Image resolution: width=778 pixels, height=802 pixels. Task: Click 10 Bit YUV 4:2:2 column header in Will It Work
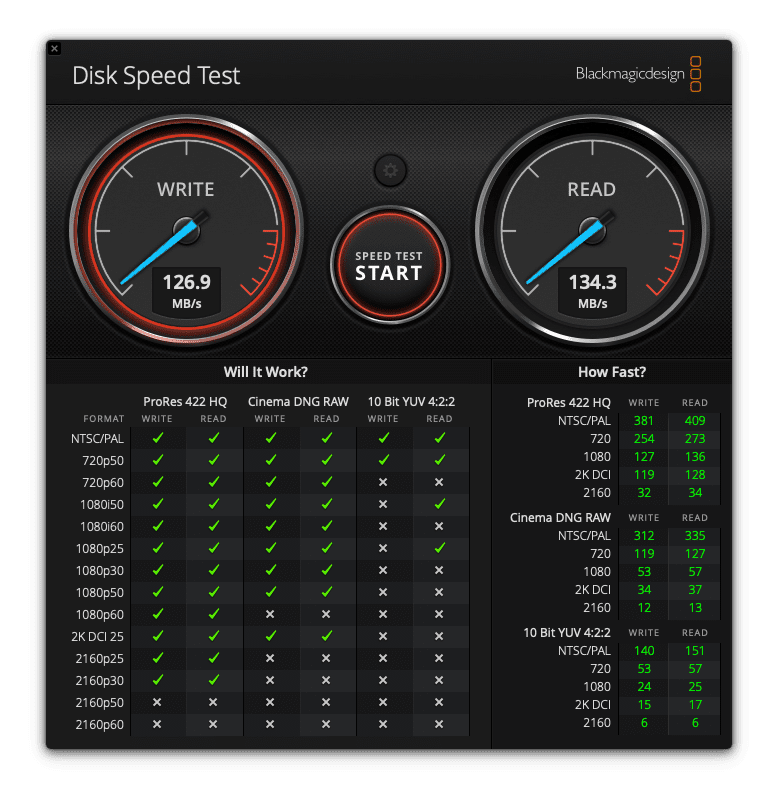tap(411, 402)
